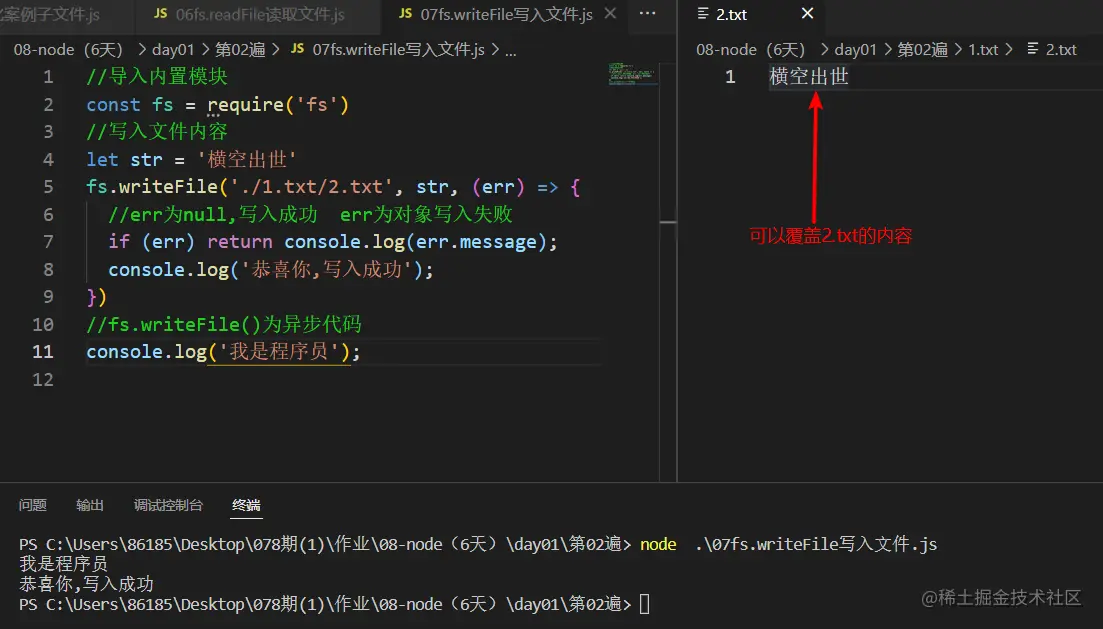The width and height of the screenshot is (1103, 629).
Task: Click the comment //fs.writeFile()为异步代码
Action: point(224,324)
